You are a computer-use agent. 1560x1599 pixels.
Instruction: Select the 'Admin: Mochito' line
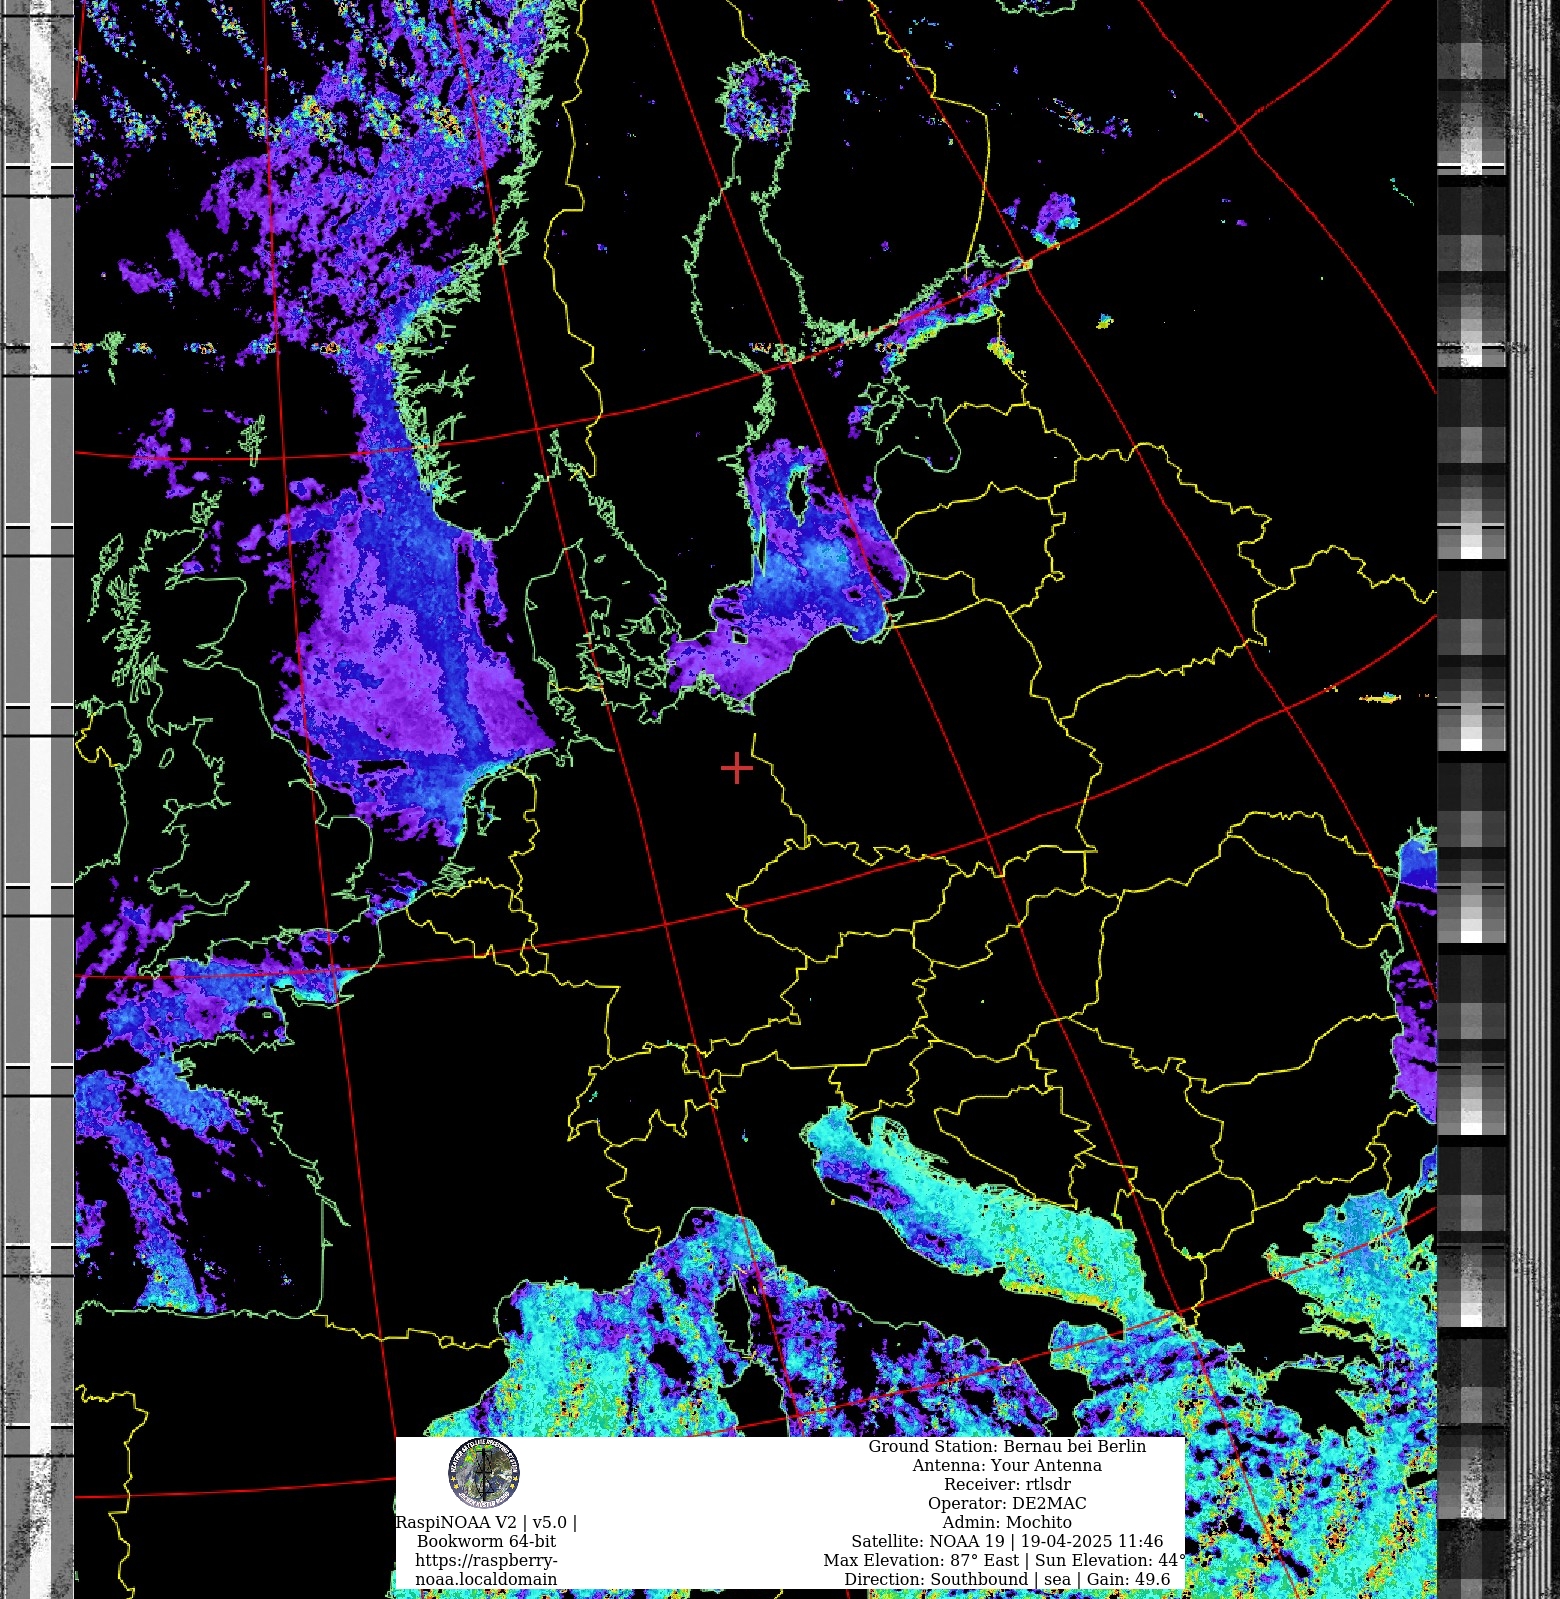click(1007, 1522)
